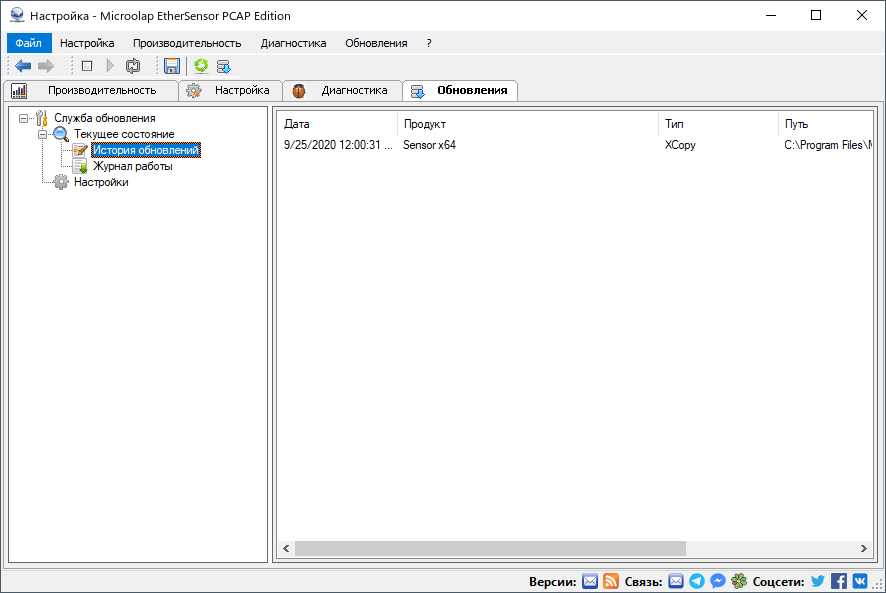The height and width of the screenshot is (593, 886).
Task: Click the database download toolbar icon
Action: click(x=224, y=66)
